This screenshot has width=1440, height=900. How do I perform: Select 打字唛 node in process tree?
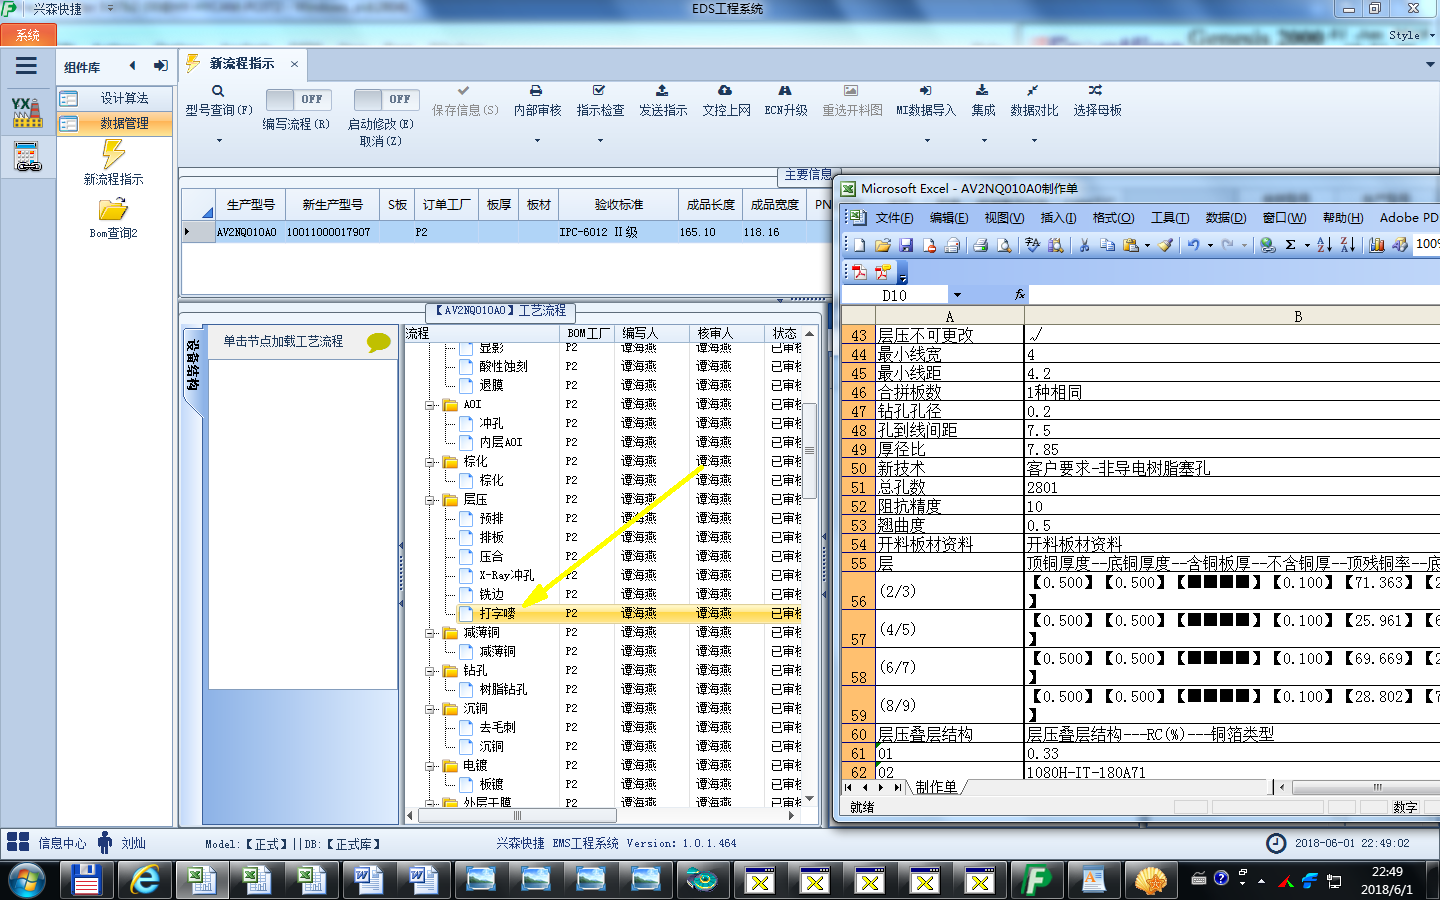[497, 614]
